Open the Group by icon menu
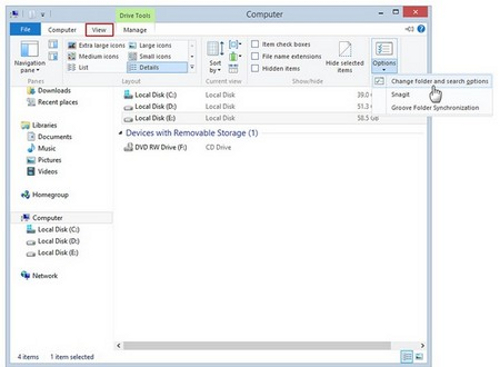This screenshot has height=367, width=500. click(x=235, y=44)
